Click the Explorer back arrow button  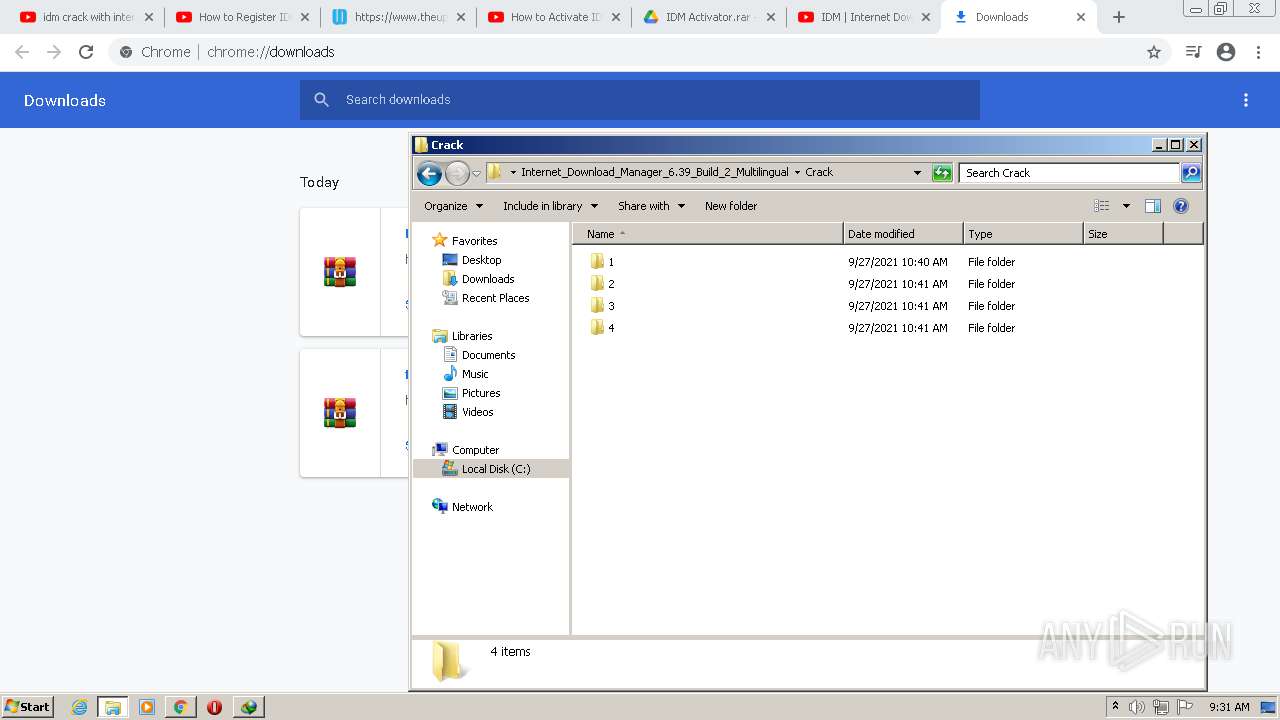pyautogui.click(x=429, y=173)
